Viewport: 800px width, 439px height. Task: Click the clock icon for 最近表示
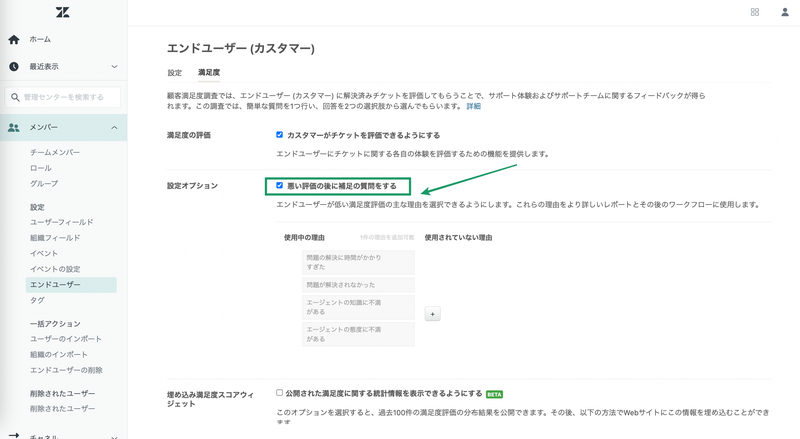[x=14, y=67]
